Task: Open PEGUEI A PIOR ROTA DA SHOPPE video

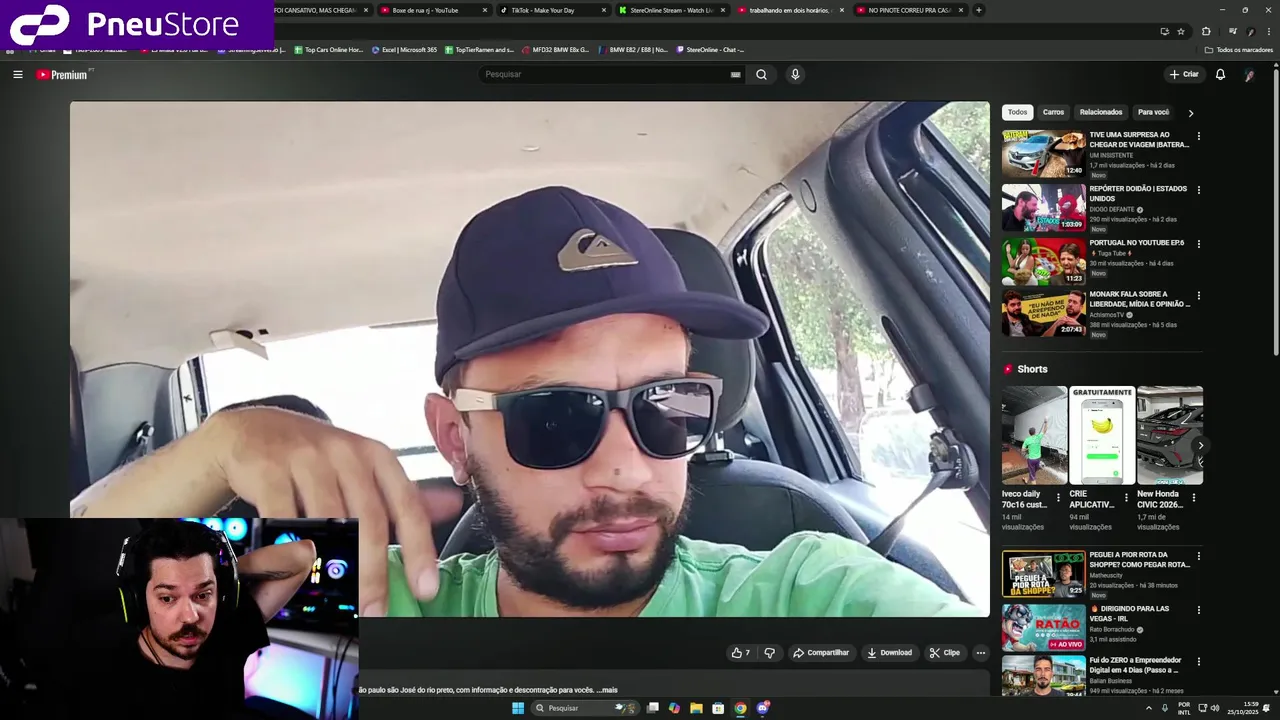Action: [x=1043, y=573]
